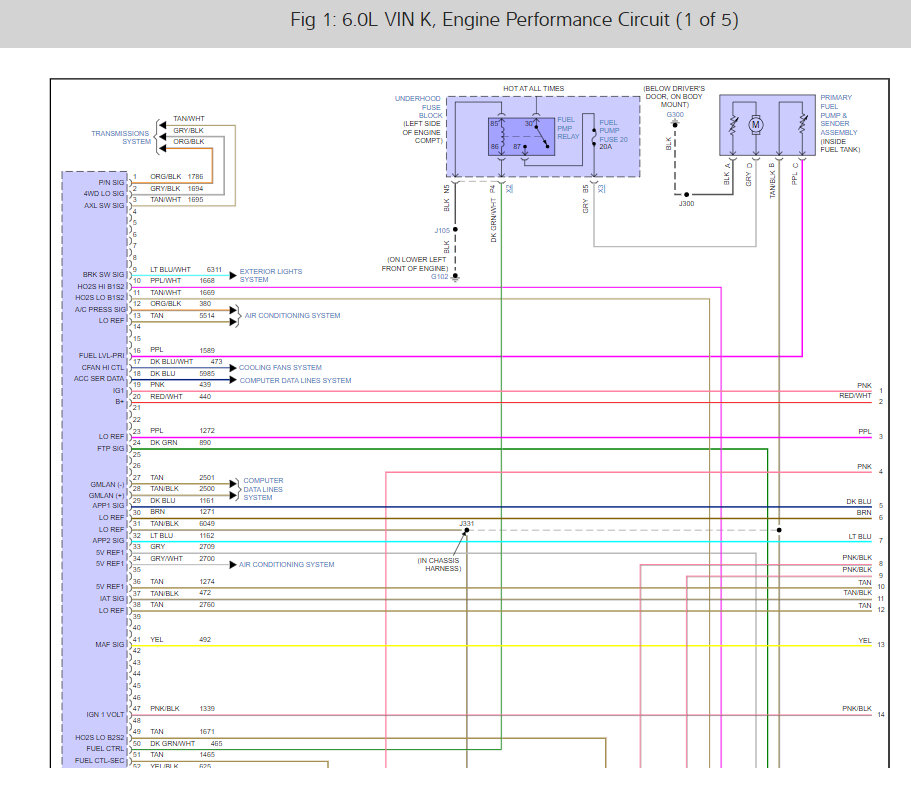Select the FUEL LVL-PRI pin label
Viewport: 911px width, 791px height.
pos(102,356)
